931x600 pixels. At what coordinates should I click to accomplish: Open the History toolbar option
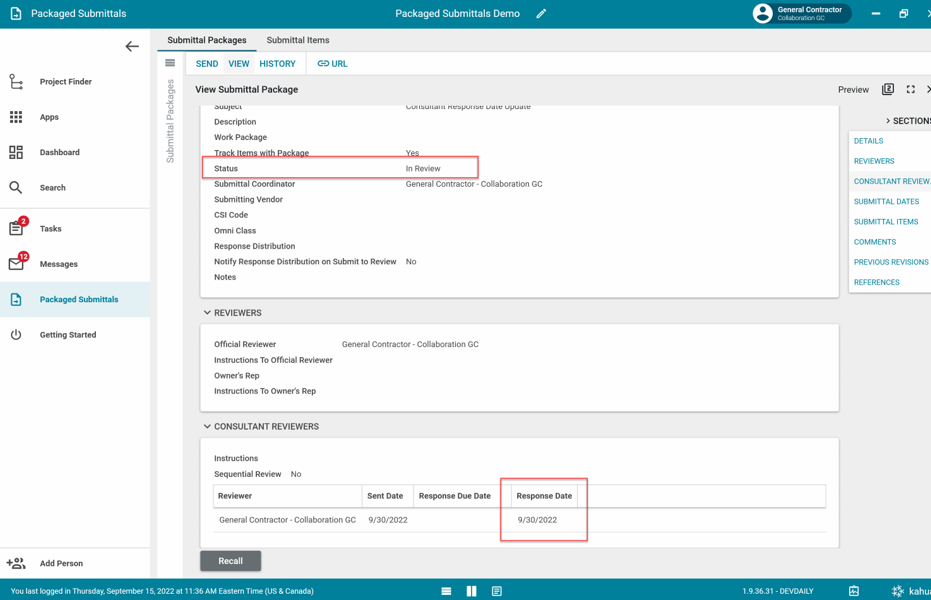277,64
